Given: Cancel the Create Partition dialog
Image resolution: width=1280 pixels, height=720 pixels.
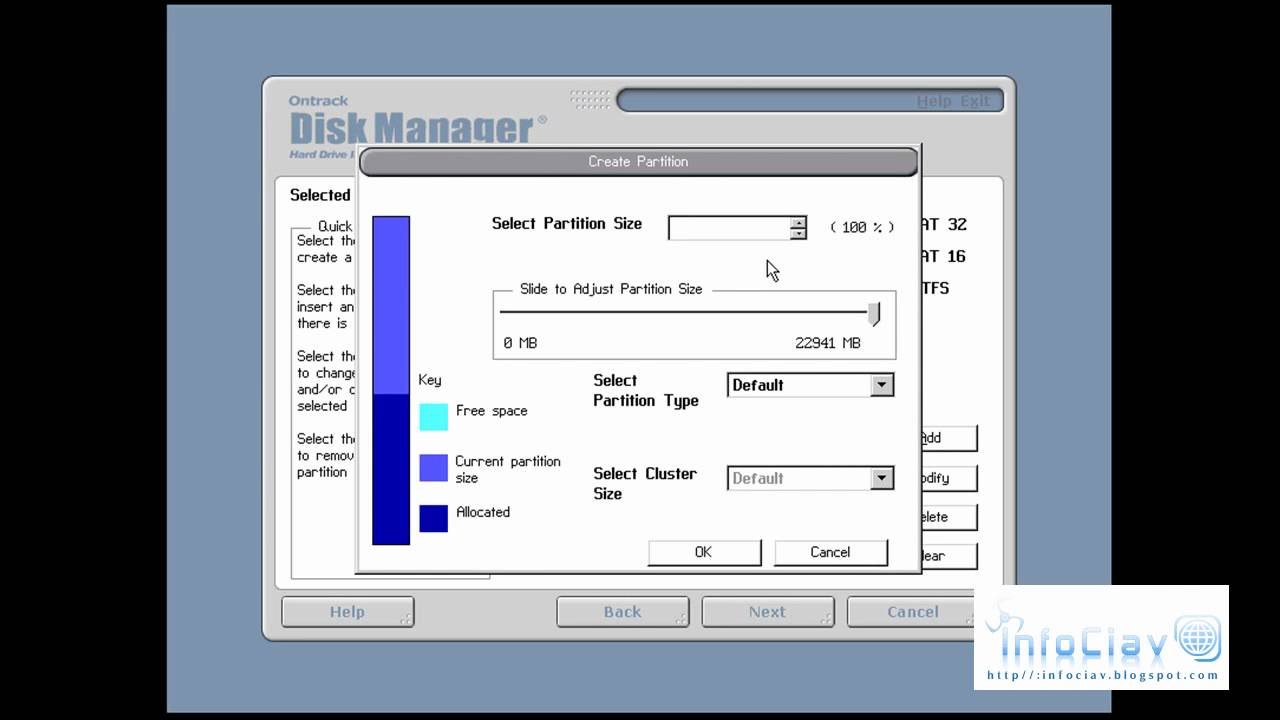Looking at the screenshot, I should (x=830, y=552).
